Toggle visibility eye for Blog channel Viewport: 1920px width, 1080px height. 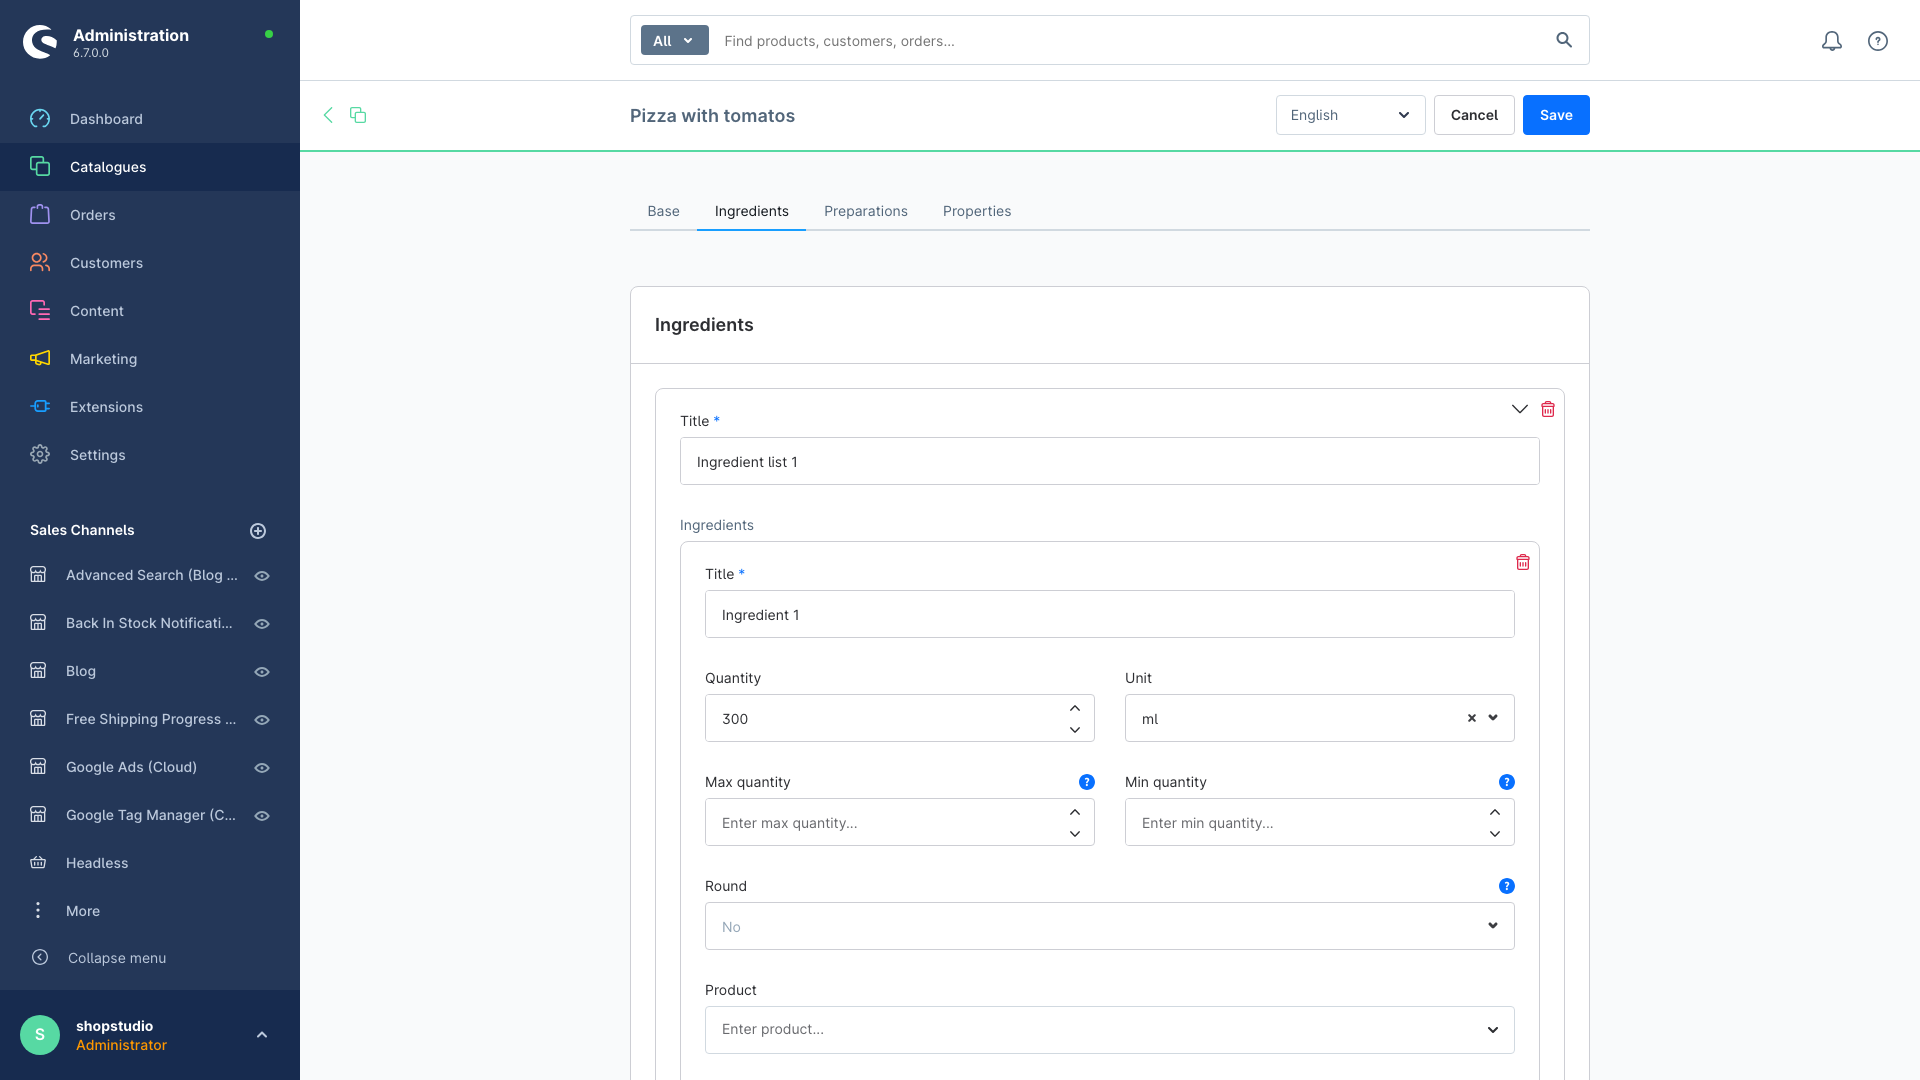(x=262, y=672)
